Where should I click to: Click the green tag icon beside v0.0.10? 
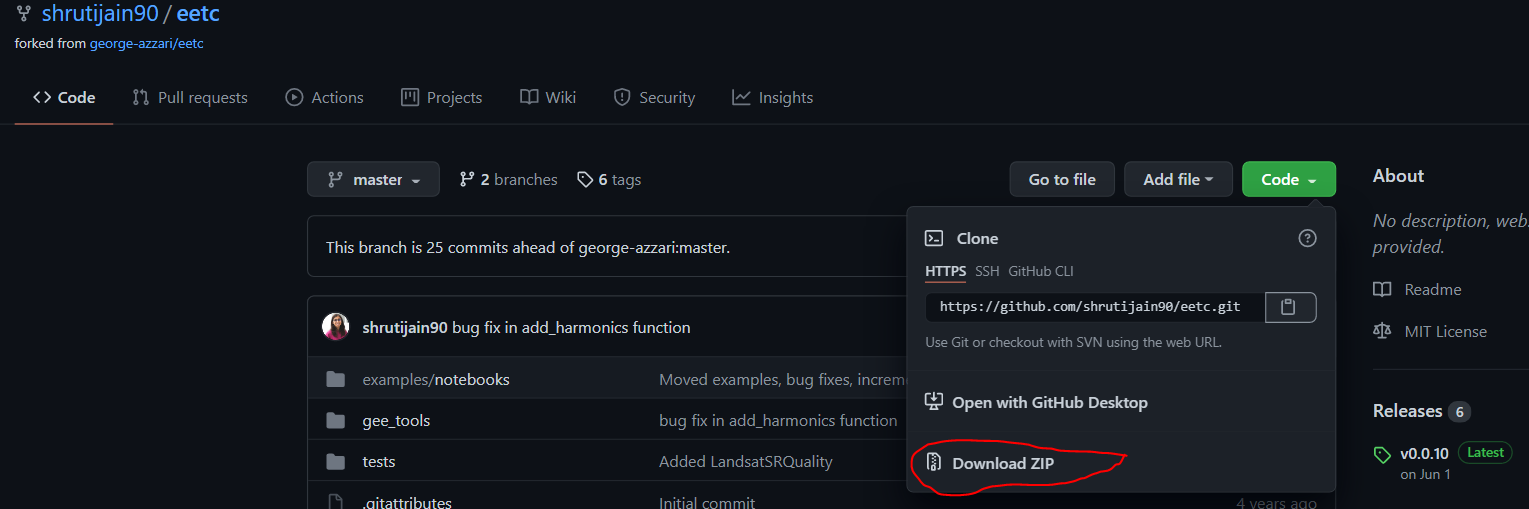click(1382, 455)
